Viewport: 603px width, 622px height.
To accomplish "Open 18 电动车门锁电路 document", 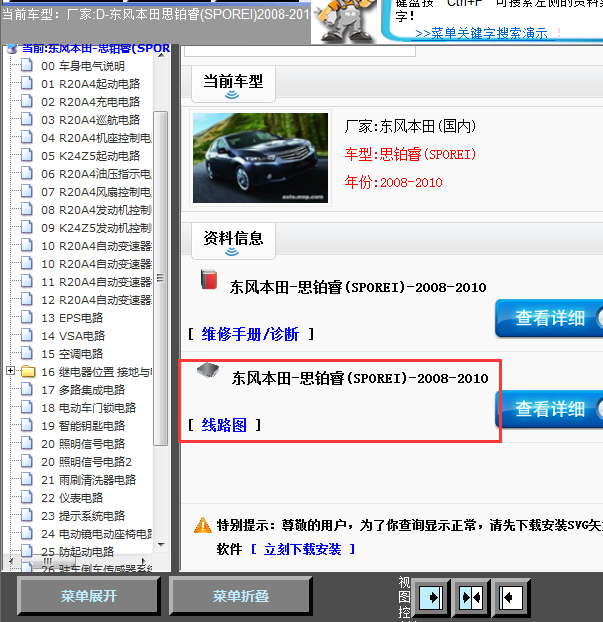I will (88, 408).
